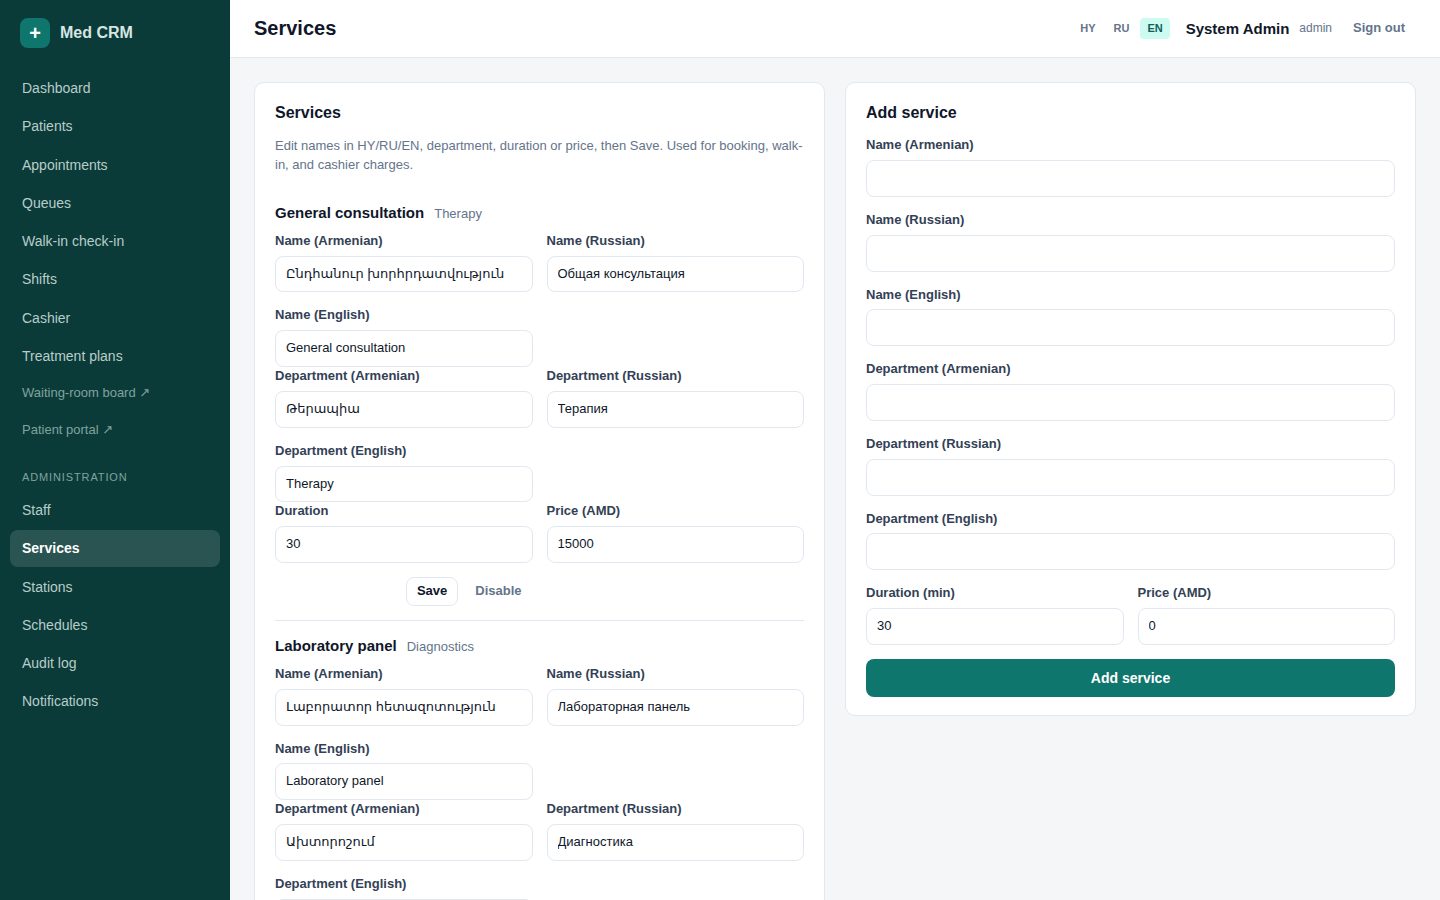
Task: Focus Add service Department (English) field
Action: tap(1130, 552)
